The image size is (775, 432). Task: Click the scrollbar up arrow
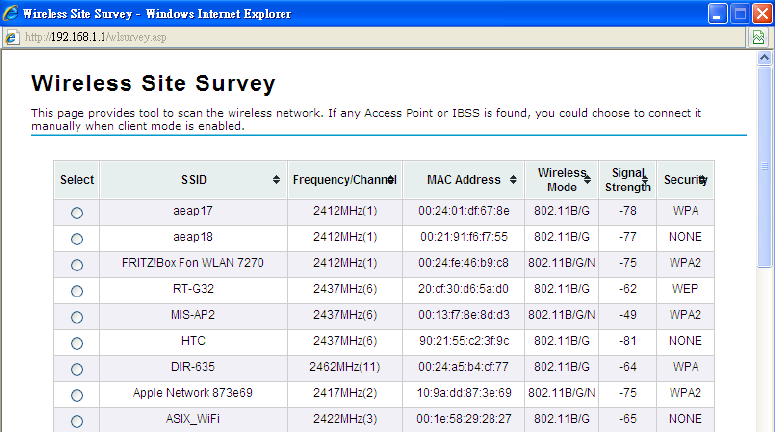(766, 57)
